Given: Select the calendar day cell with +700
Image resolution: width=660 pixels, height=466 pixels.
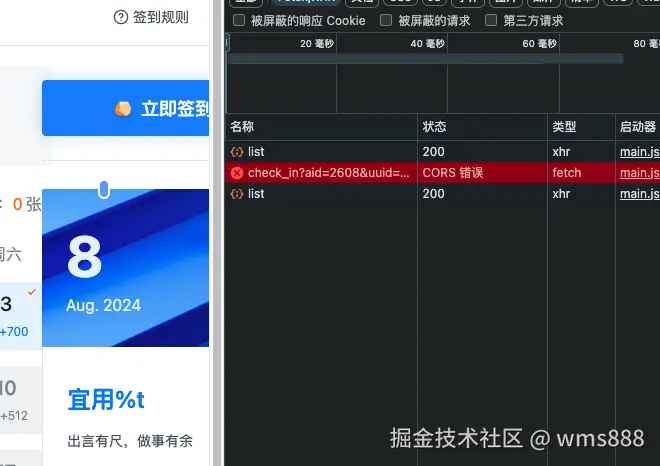Looking at the screenshot, I should [20, 315].
